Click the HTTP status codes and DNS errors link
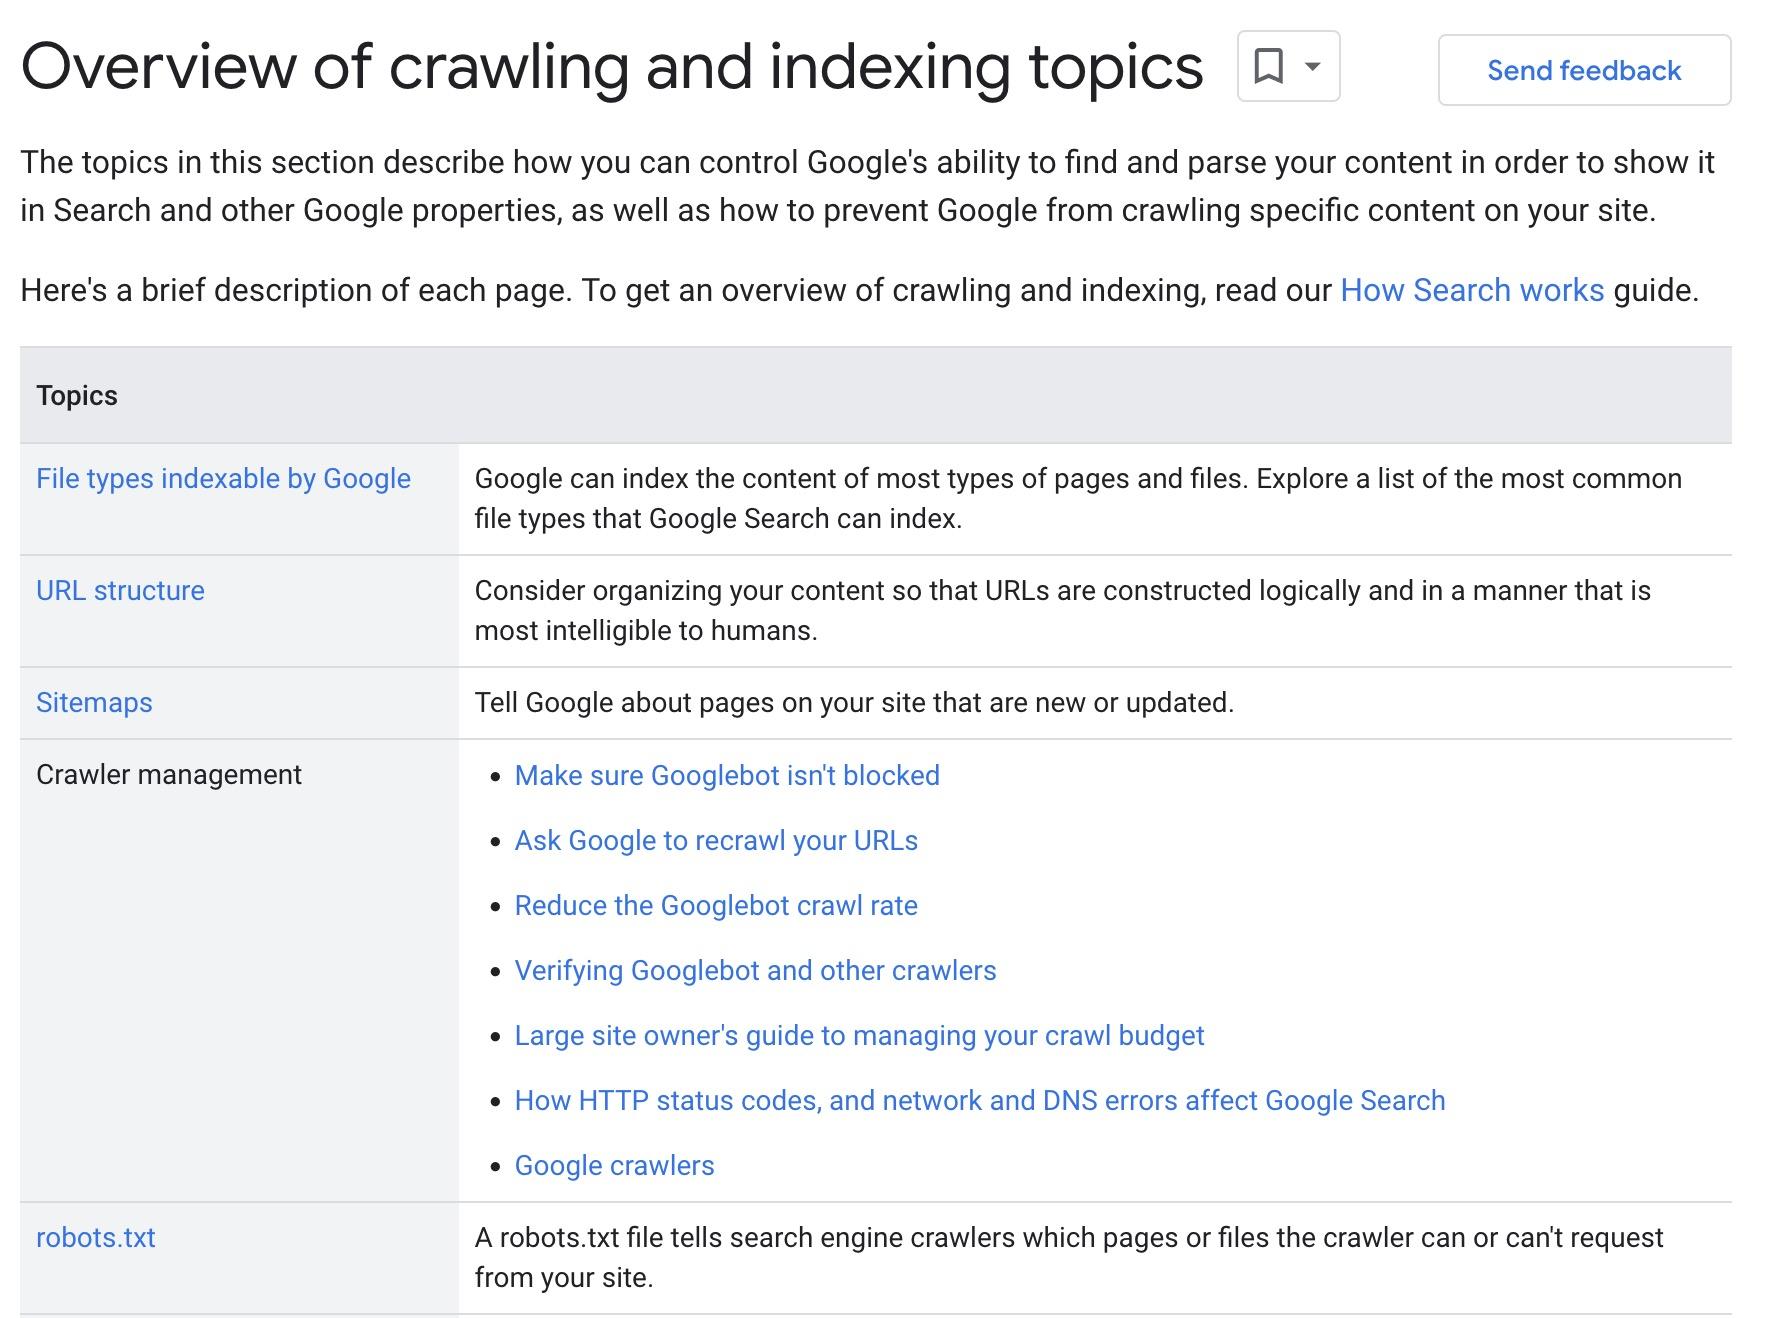 tap(979, 1100)
